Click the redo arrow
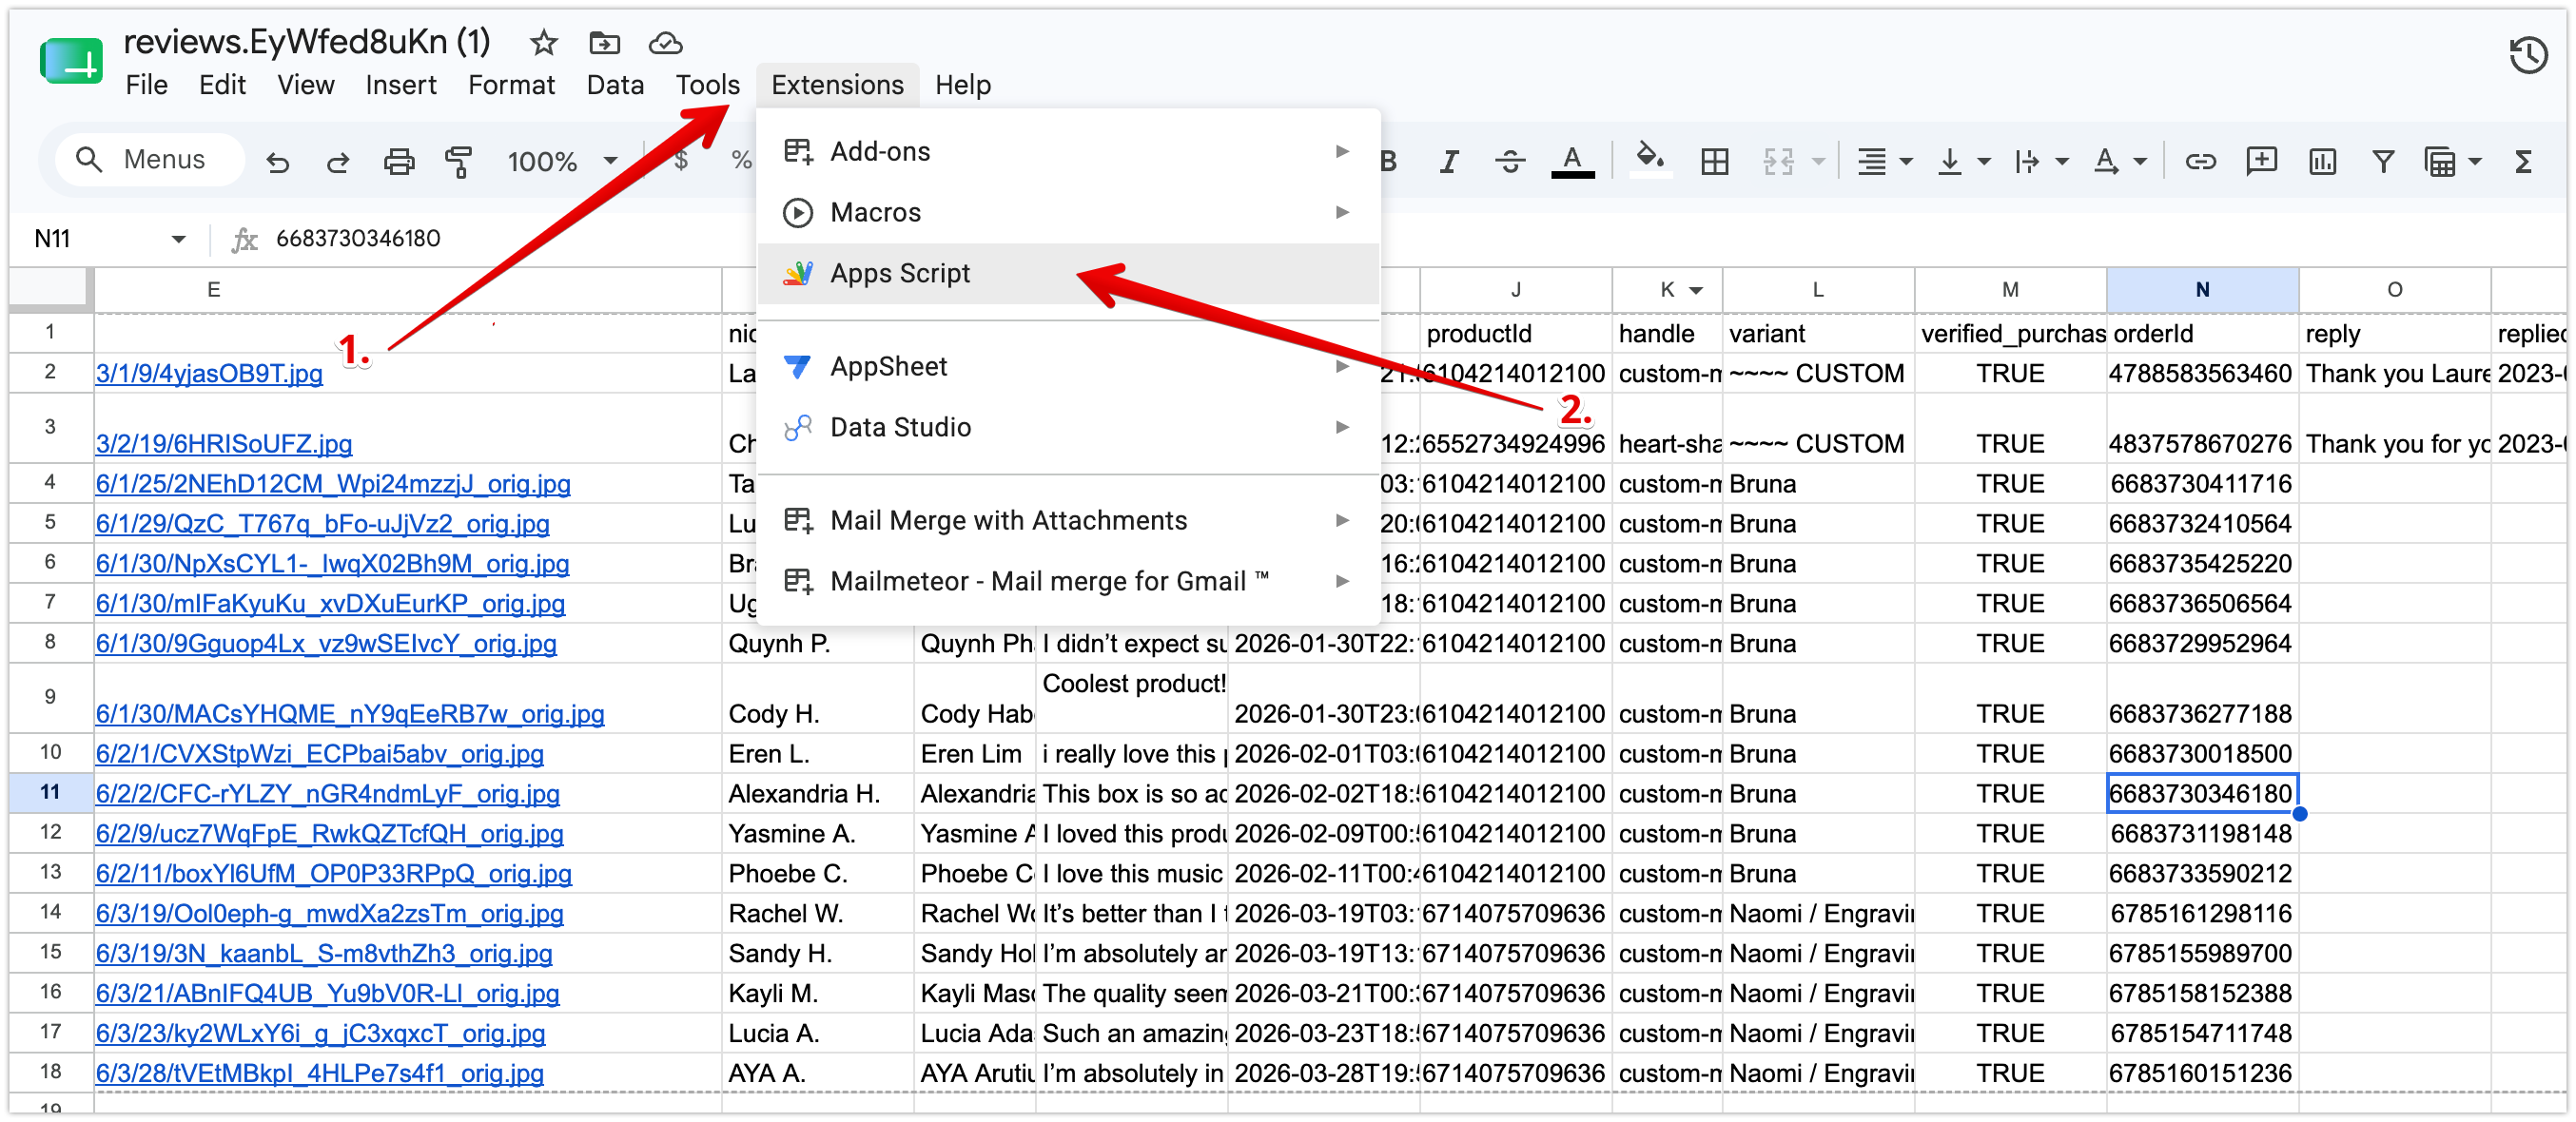 click(337, 161)
